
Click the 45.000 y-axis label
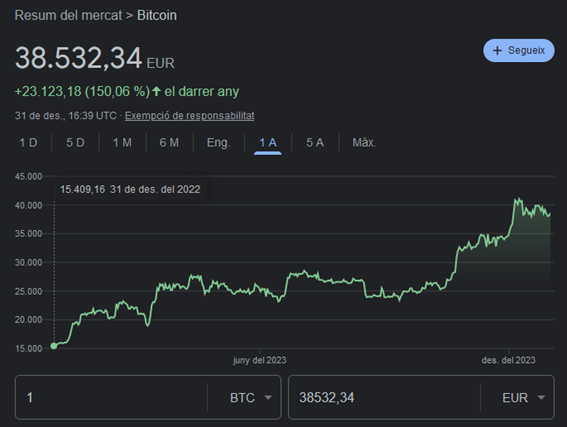click(x=29, y=176)
